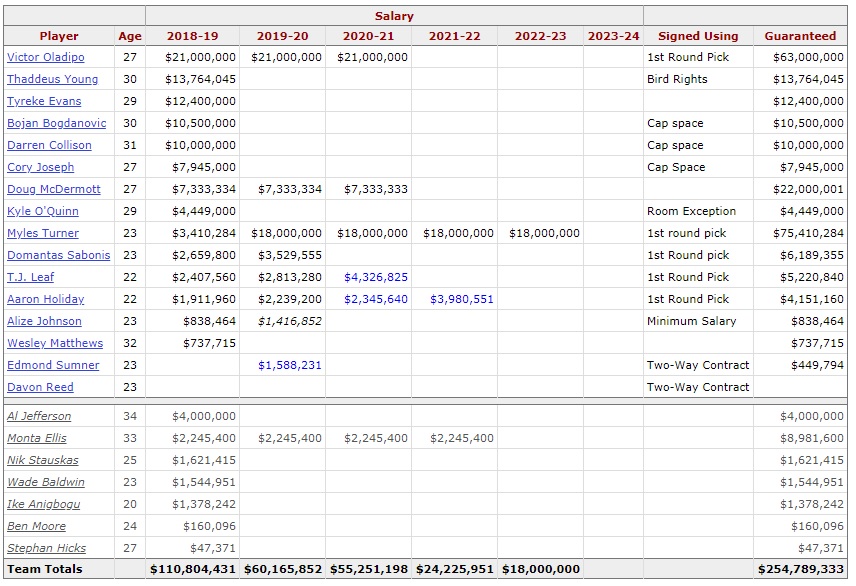The width and height of the screenshot is (856, 586).
Task: Select Thaddeus Young's $13,764,045 2018-19 salary
Action: pos(200,79)
